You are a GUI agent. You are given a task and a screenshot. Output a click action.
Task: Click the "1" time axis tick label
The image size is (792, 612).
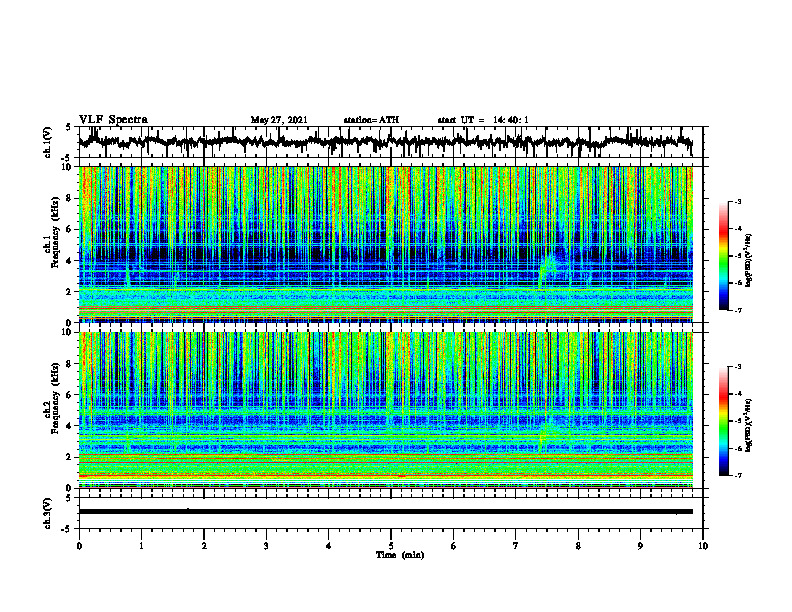141,546
